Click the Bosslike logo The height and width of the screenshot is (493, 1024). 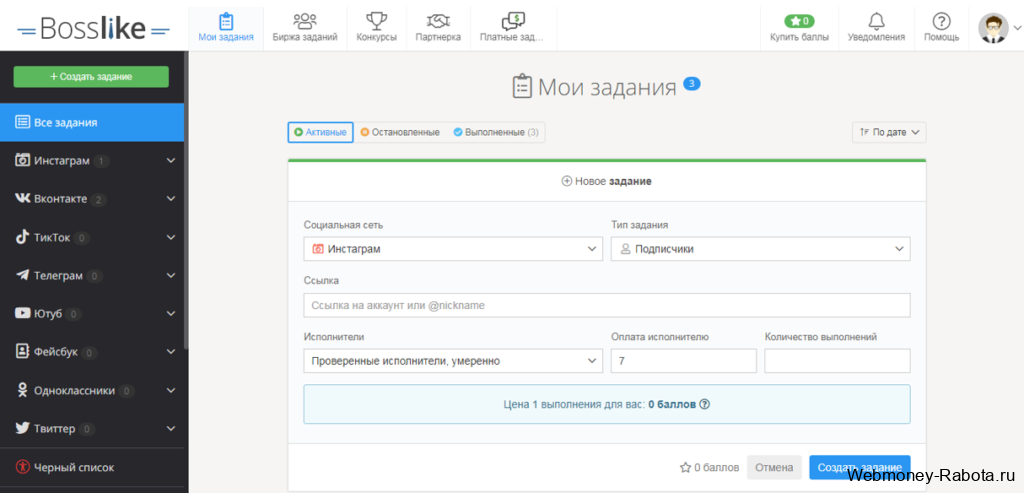click(x=93, y=27)
